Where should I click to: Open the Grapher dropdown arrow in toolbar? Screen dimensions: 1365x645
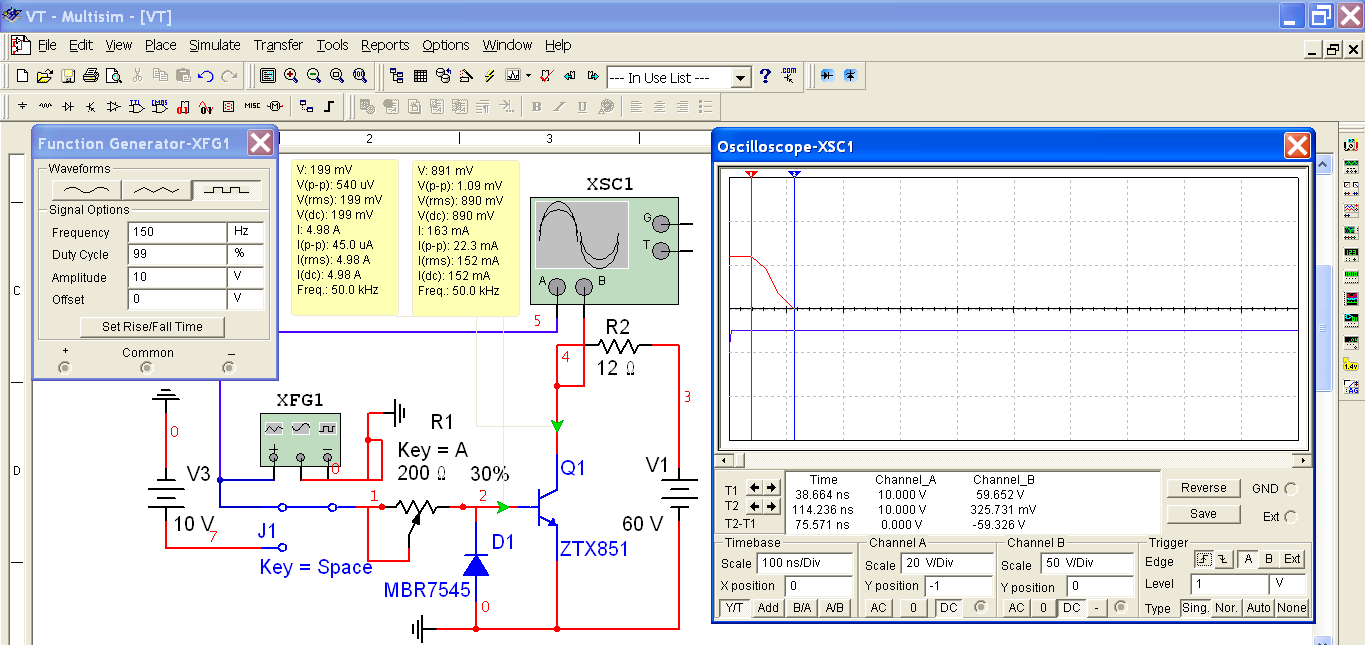(527, 76)
